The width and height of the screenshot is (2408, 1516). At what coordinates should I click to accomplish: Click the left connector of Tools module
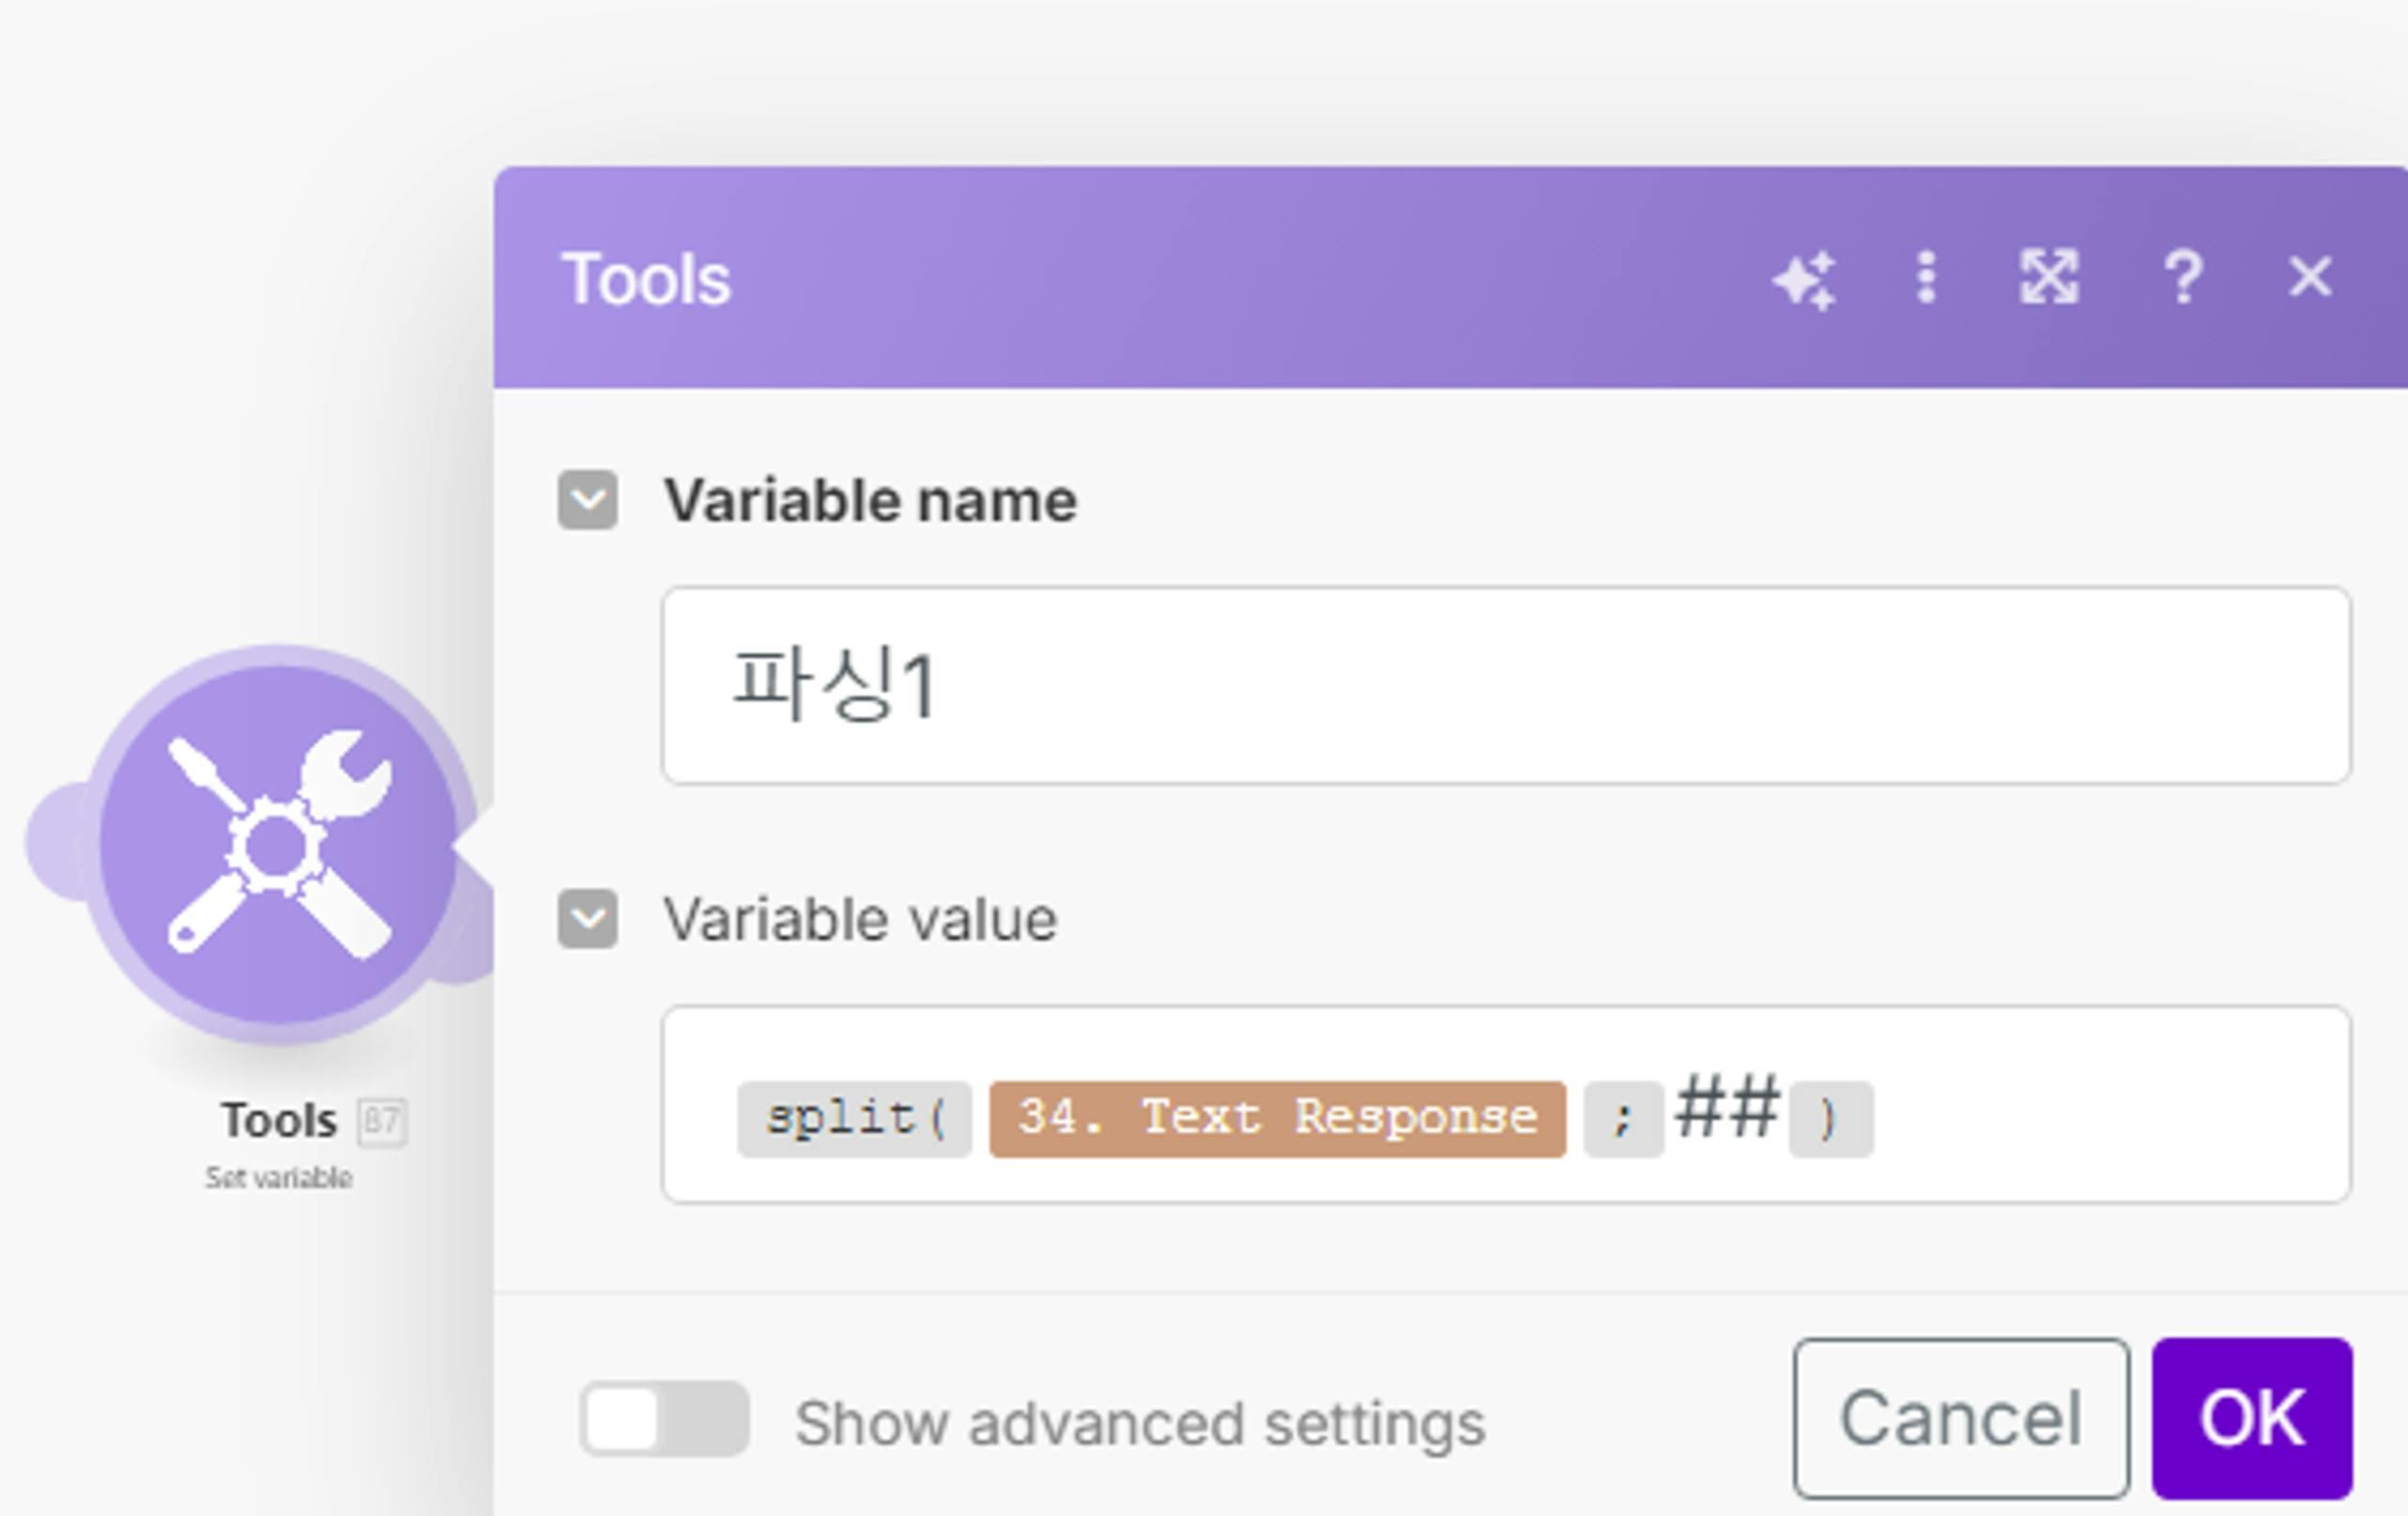[x=58, y=841]
